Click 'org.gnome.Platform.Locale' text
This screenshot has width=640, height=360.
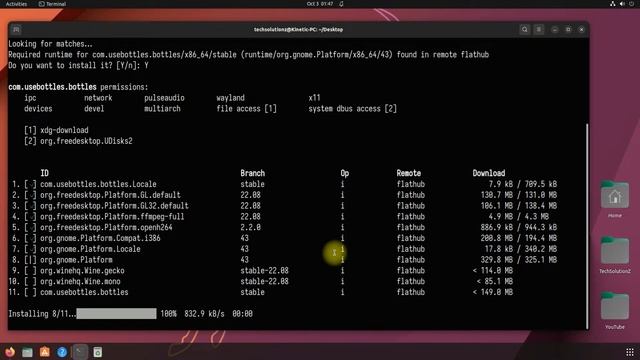[x=90, y=249]
